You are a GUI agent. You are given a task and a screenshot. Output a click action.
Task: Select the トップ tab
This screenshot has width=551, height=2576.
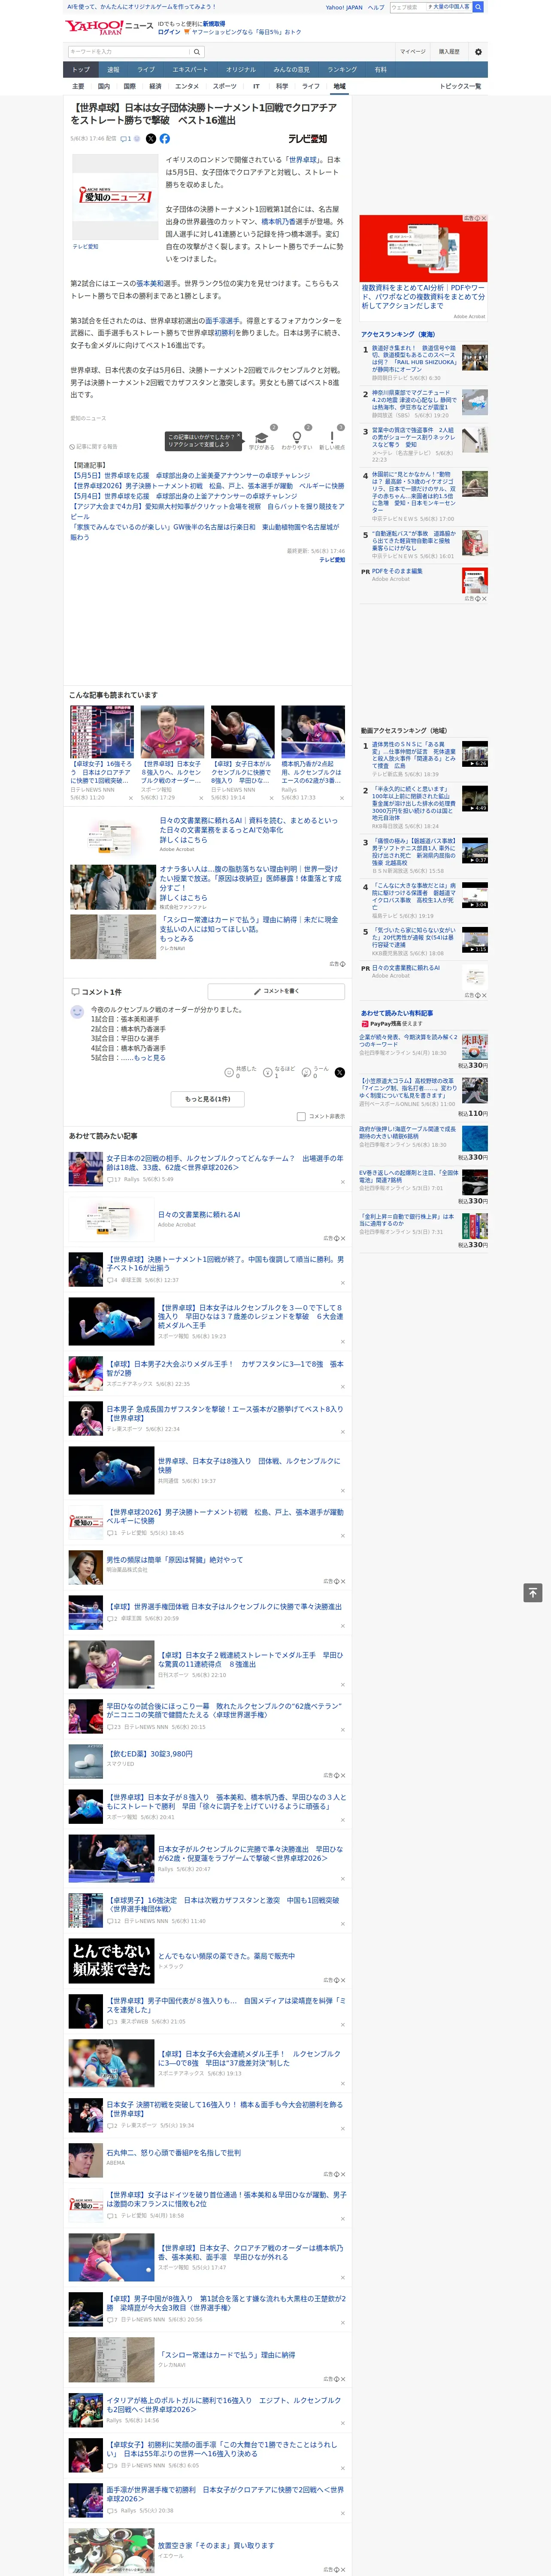[81, 69]
